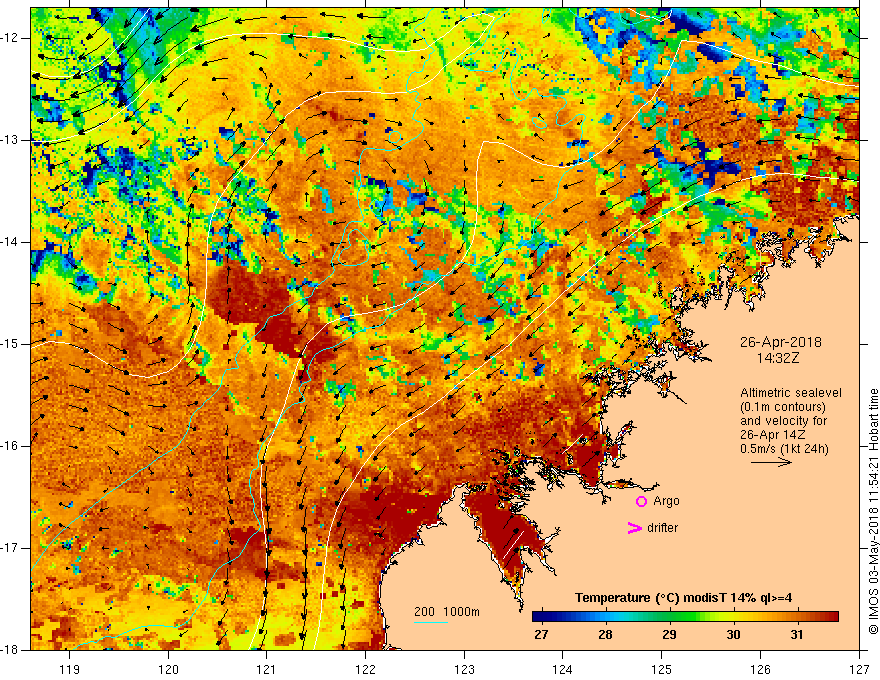Viewport: 880px width, 680px height.
Task: Click the Altimetric sealevel caption line
Action: (791, 393)
